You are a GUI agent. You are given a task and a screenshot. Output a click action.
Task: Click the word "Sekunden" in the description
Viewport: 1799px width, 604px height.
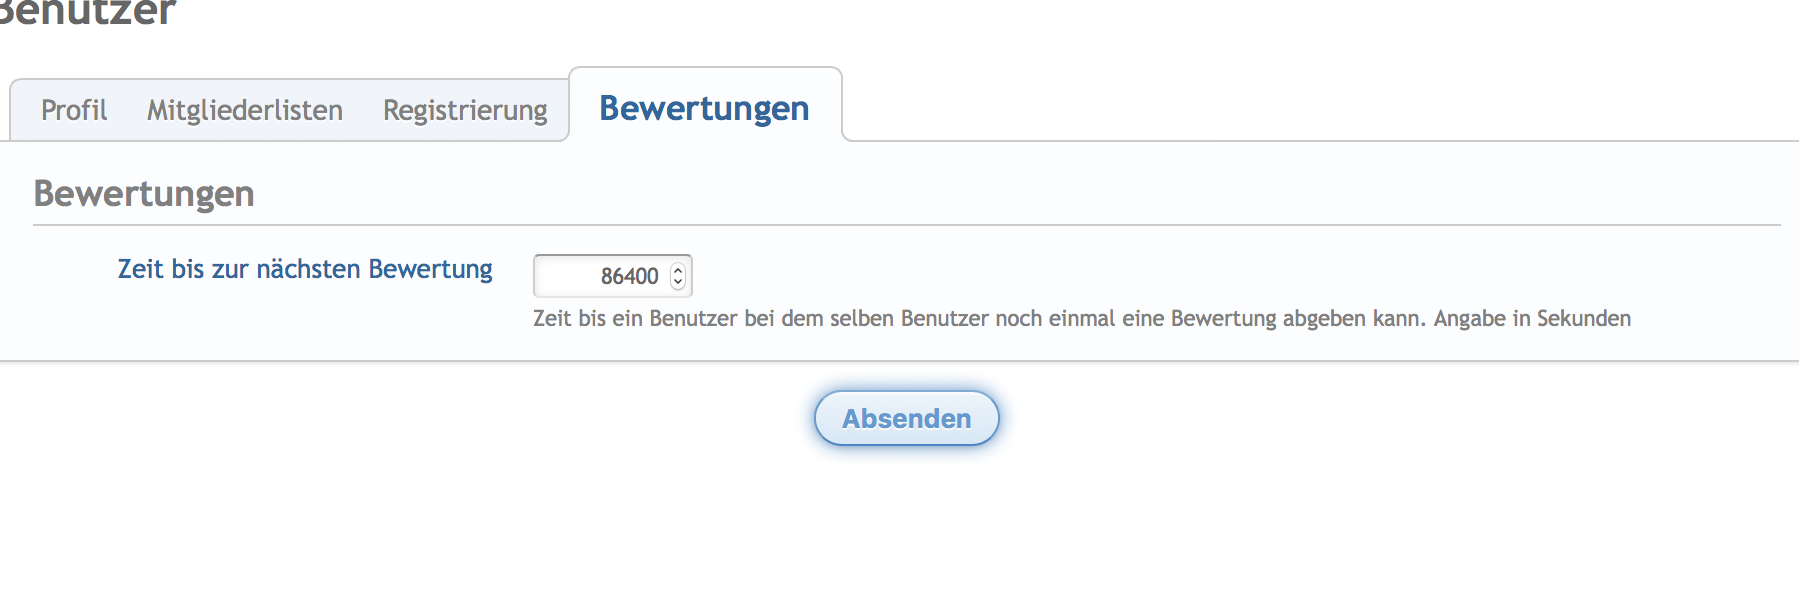pyautogui.click(x=1583, y=319)
